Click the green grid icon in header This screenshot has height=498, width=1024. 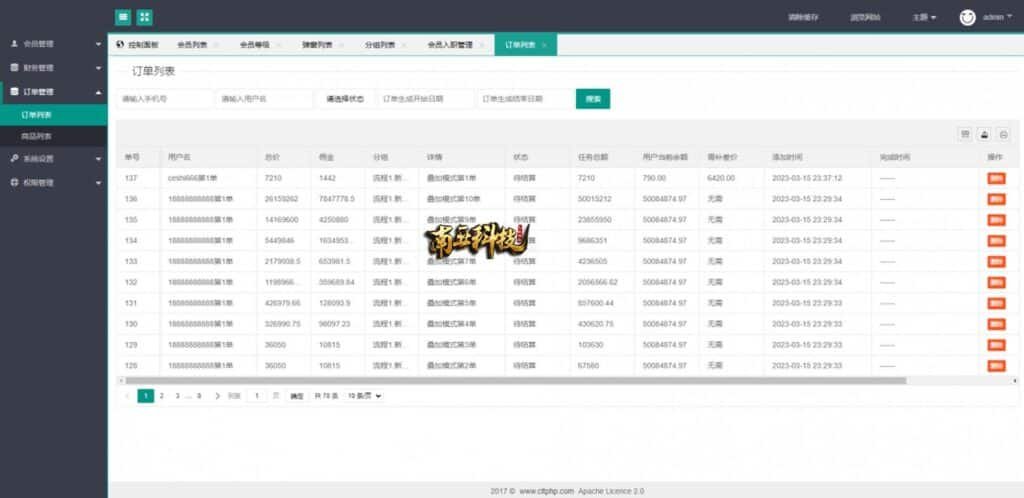[145, 17]
